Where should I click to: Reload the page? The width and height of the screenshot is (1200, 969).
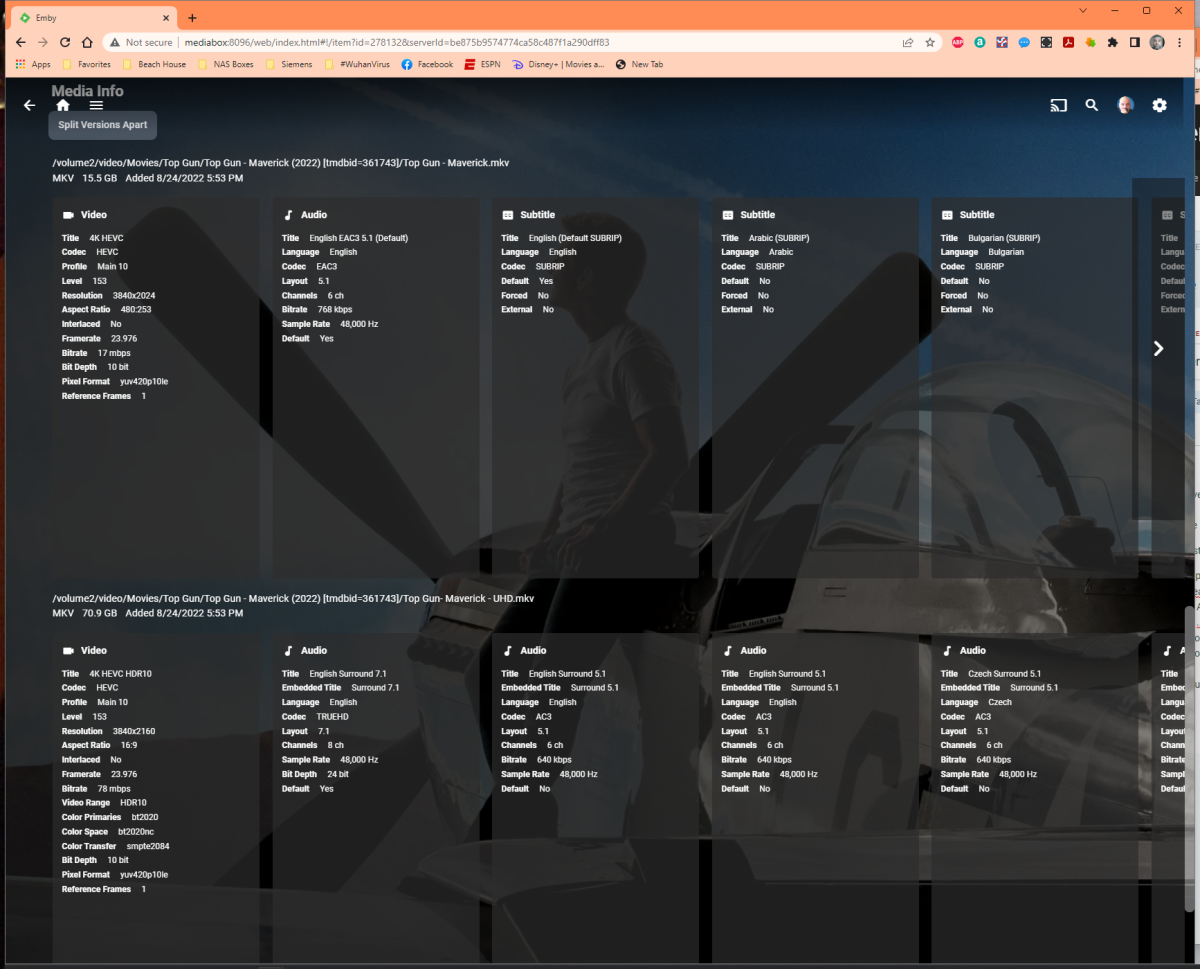[x=64, y=42]
